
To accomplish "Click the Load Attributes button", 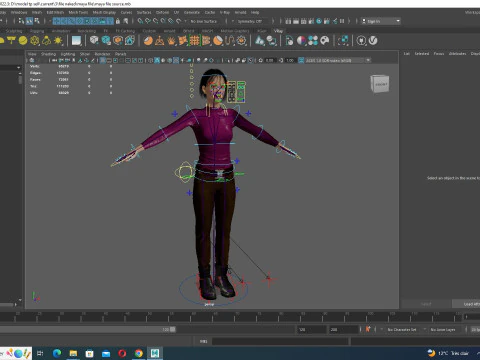I will pos(466,304).
